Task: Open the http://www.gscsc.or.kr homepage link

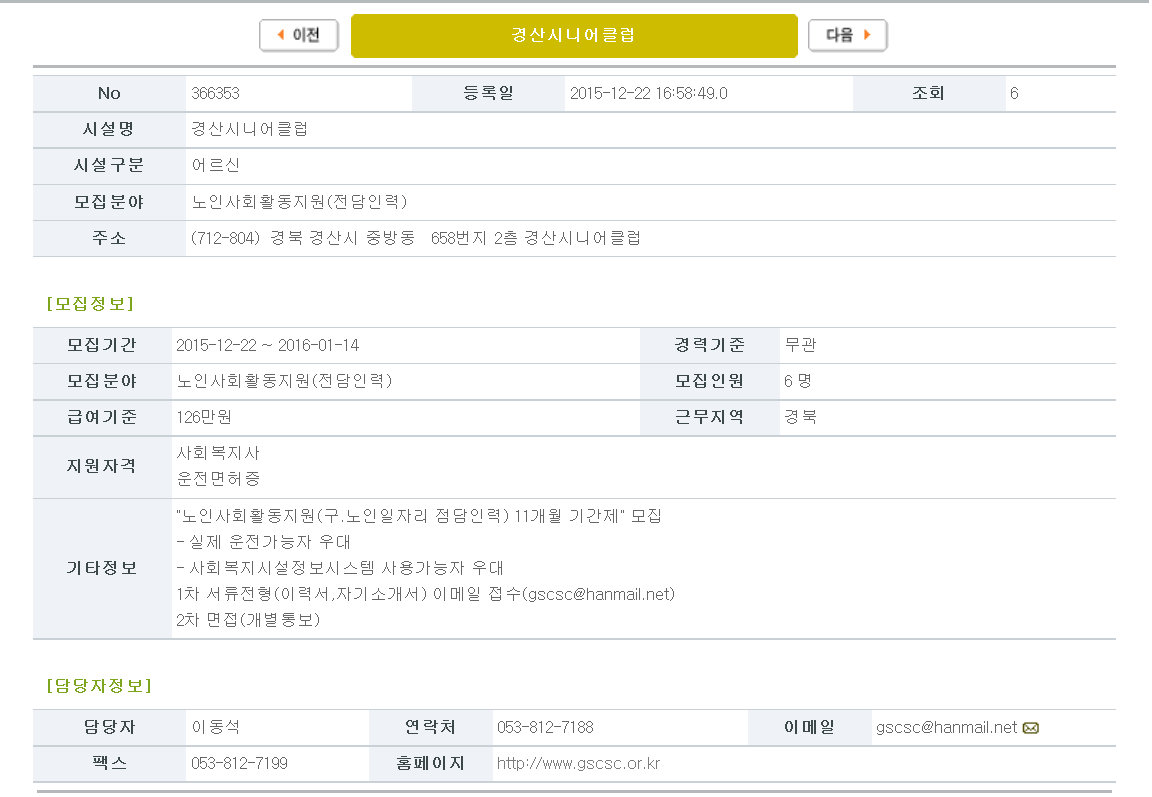Action: click(578, 764)
